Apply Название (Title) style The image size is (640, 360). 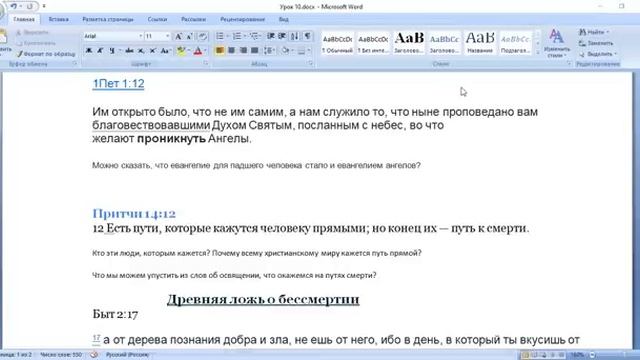pyautogui.click(x=480, y=43)
